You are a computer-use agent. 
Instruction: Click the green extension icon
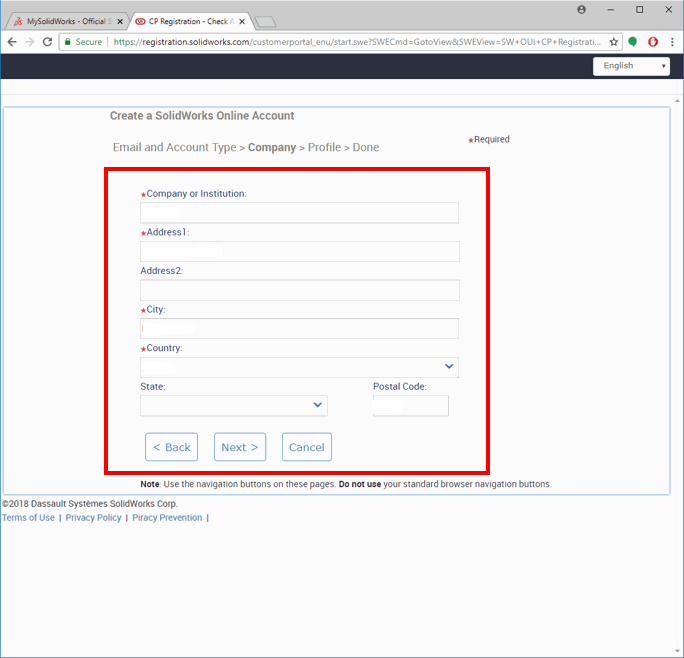[633, 42]
